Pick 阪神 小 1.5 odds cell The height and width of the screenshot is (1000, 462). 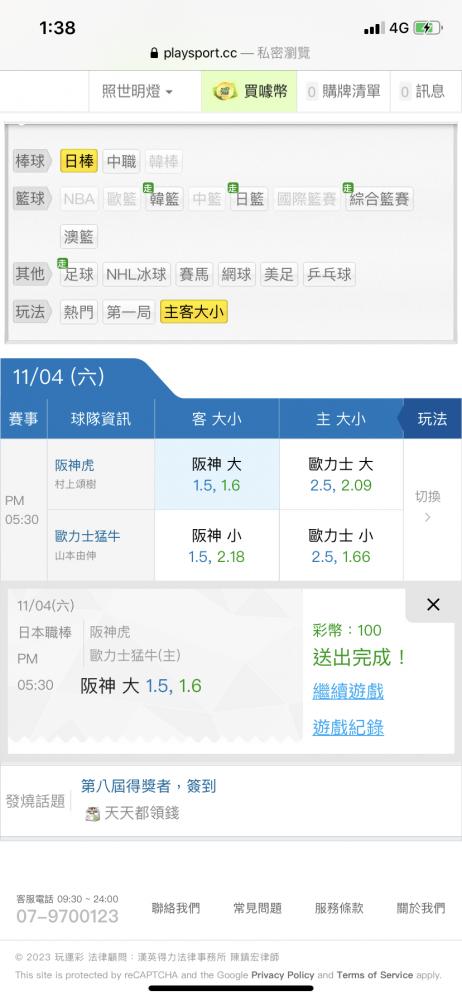click(x=217, y=545)
